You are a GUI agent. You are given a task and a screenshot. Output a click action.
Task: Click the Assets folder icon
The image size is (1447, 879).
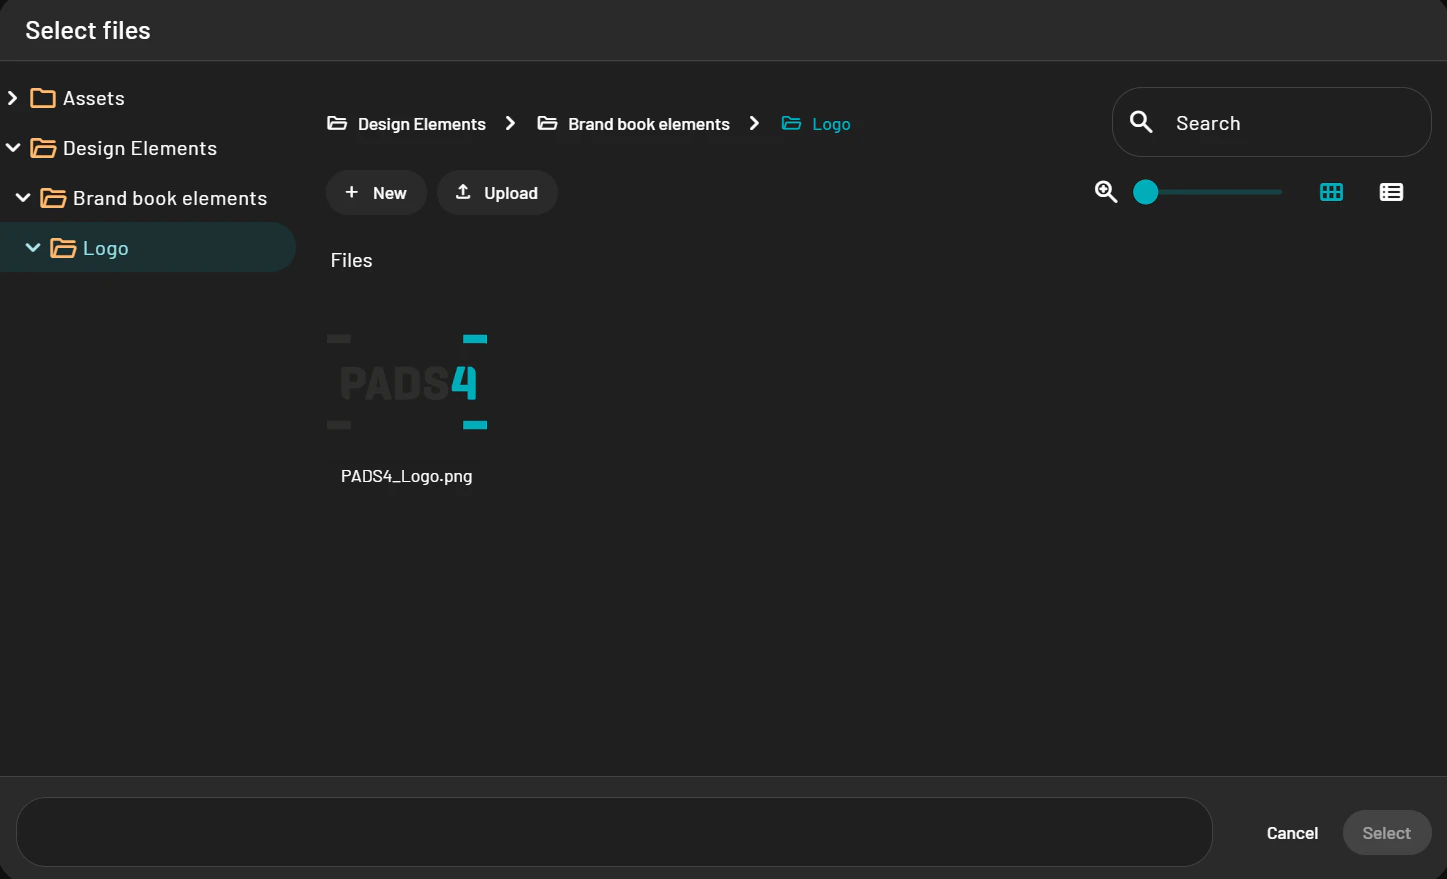pos(43,98)
